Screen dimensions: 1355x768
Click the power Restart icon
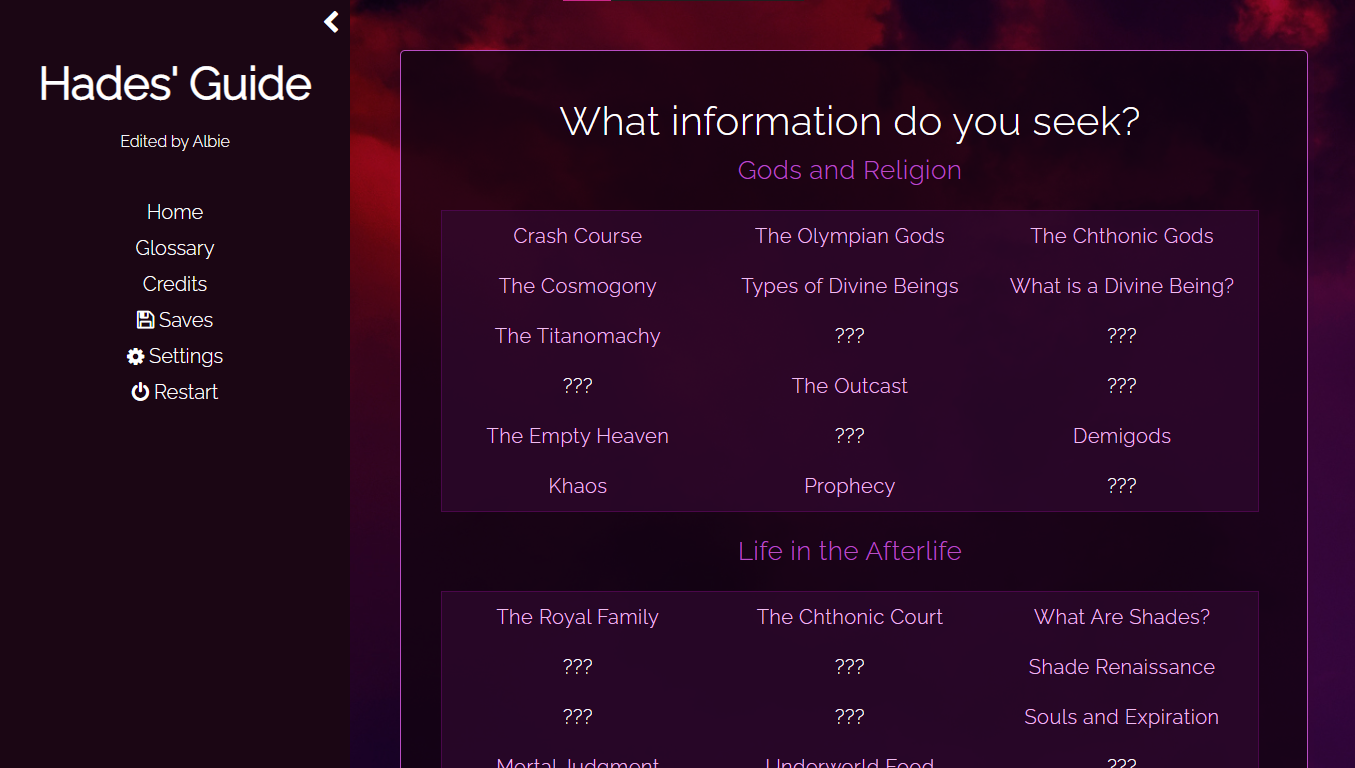140,392
